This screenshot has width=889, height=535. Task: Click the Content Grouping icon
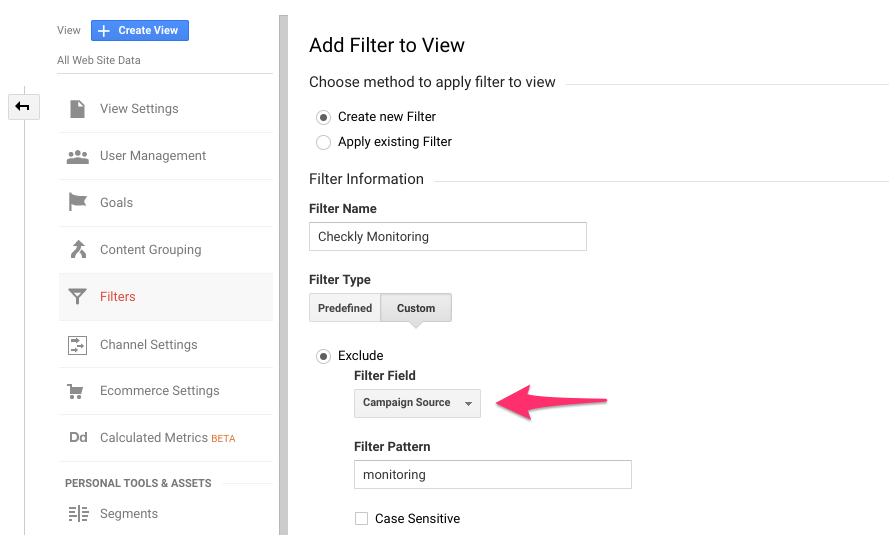pos(77,250)
